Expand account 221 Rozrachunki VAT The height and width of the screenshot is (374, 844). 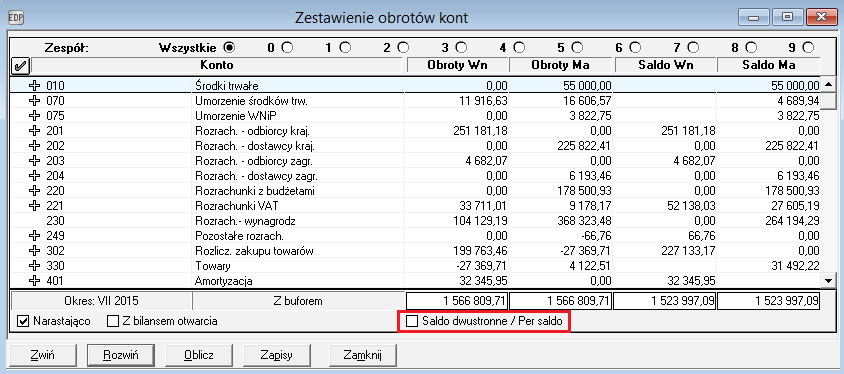(x=35, y=205)
